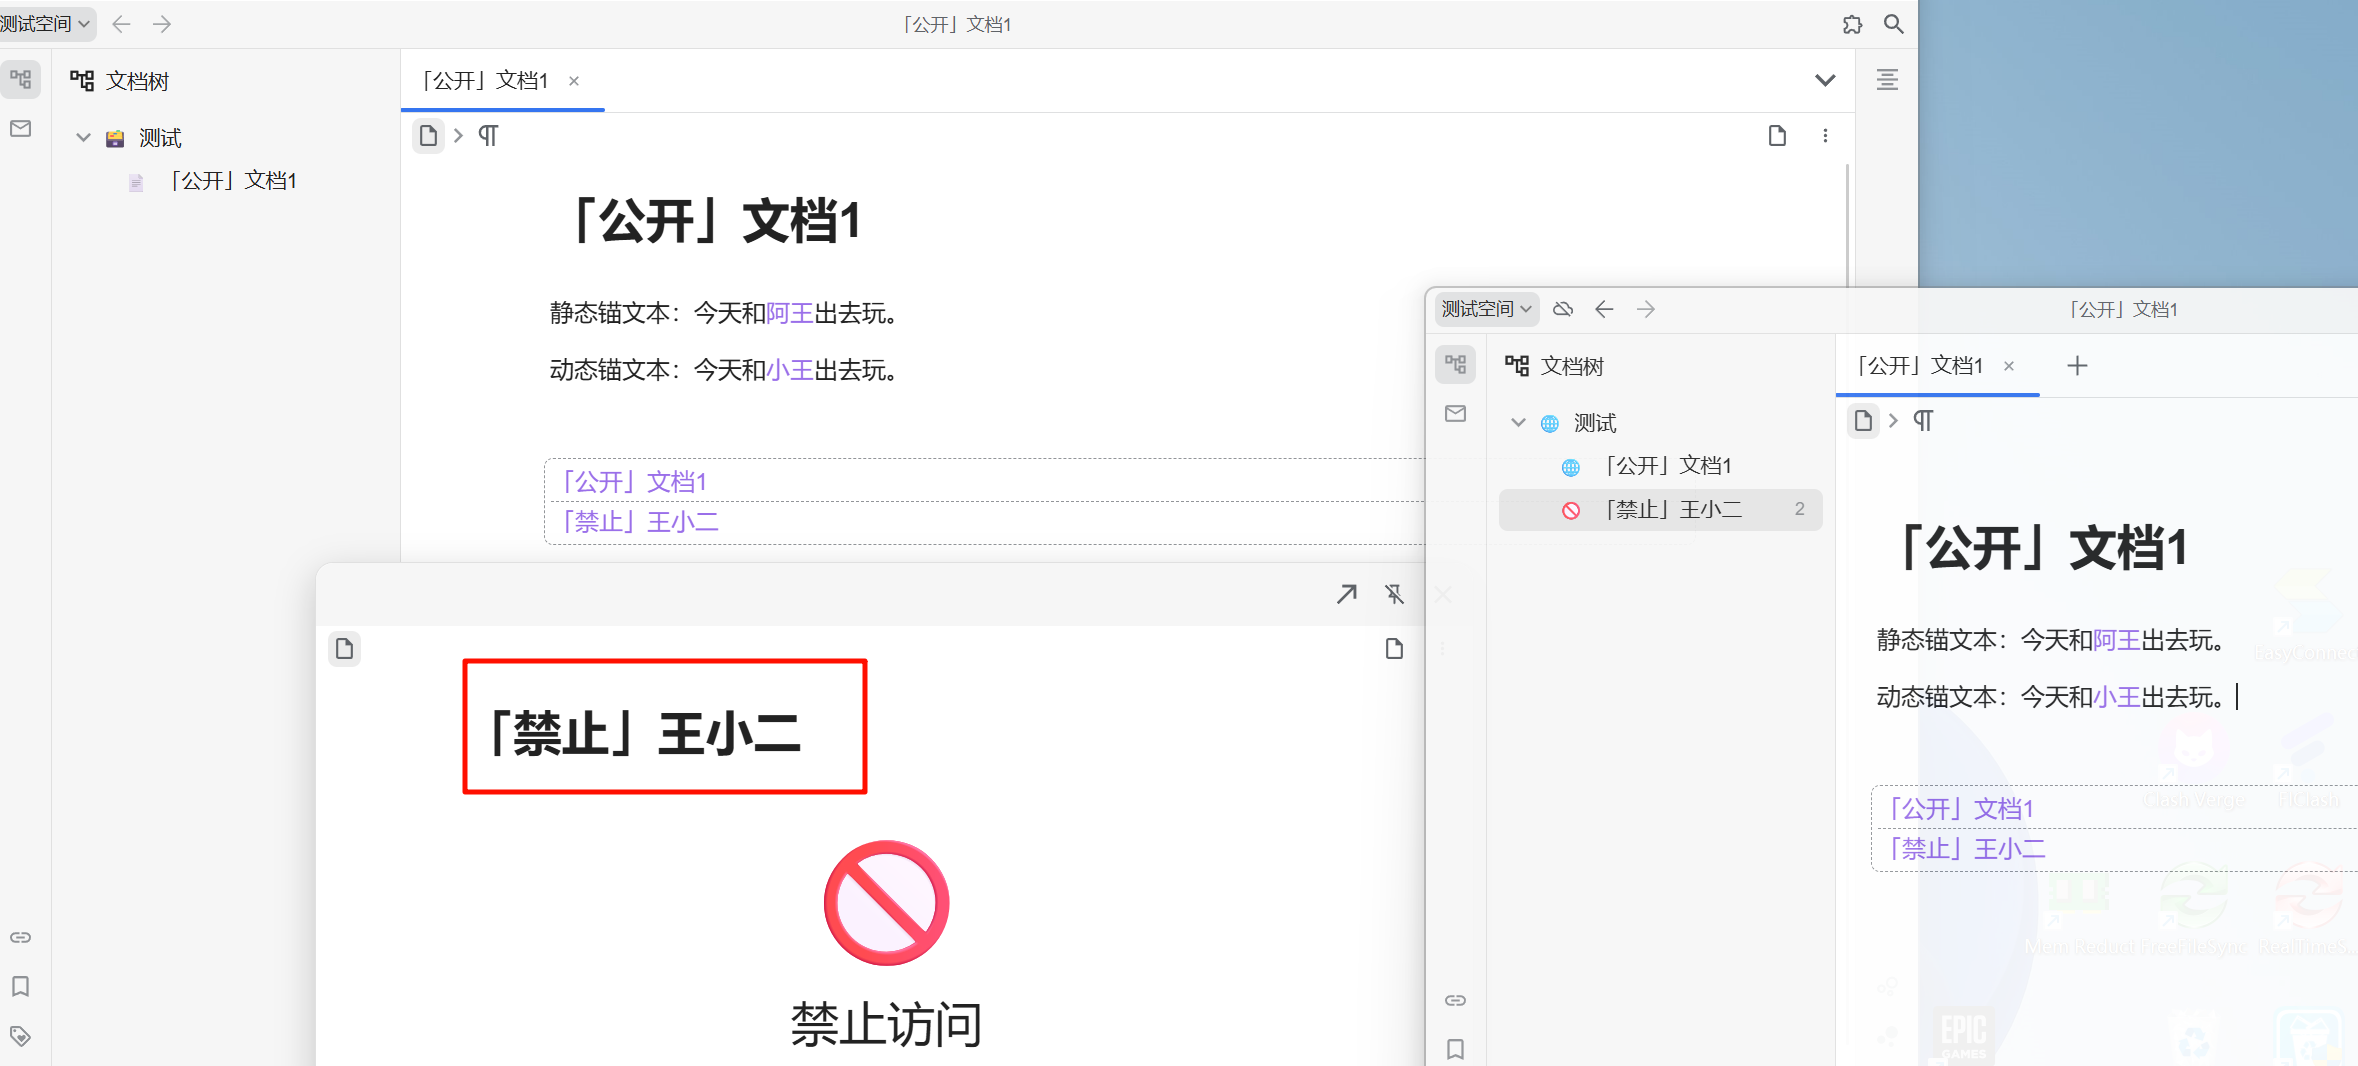Screen dimensions: 2358x1066
Task: Expand the tab list chevron
Action: click(x=1825, y=80)
